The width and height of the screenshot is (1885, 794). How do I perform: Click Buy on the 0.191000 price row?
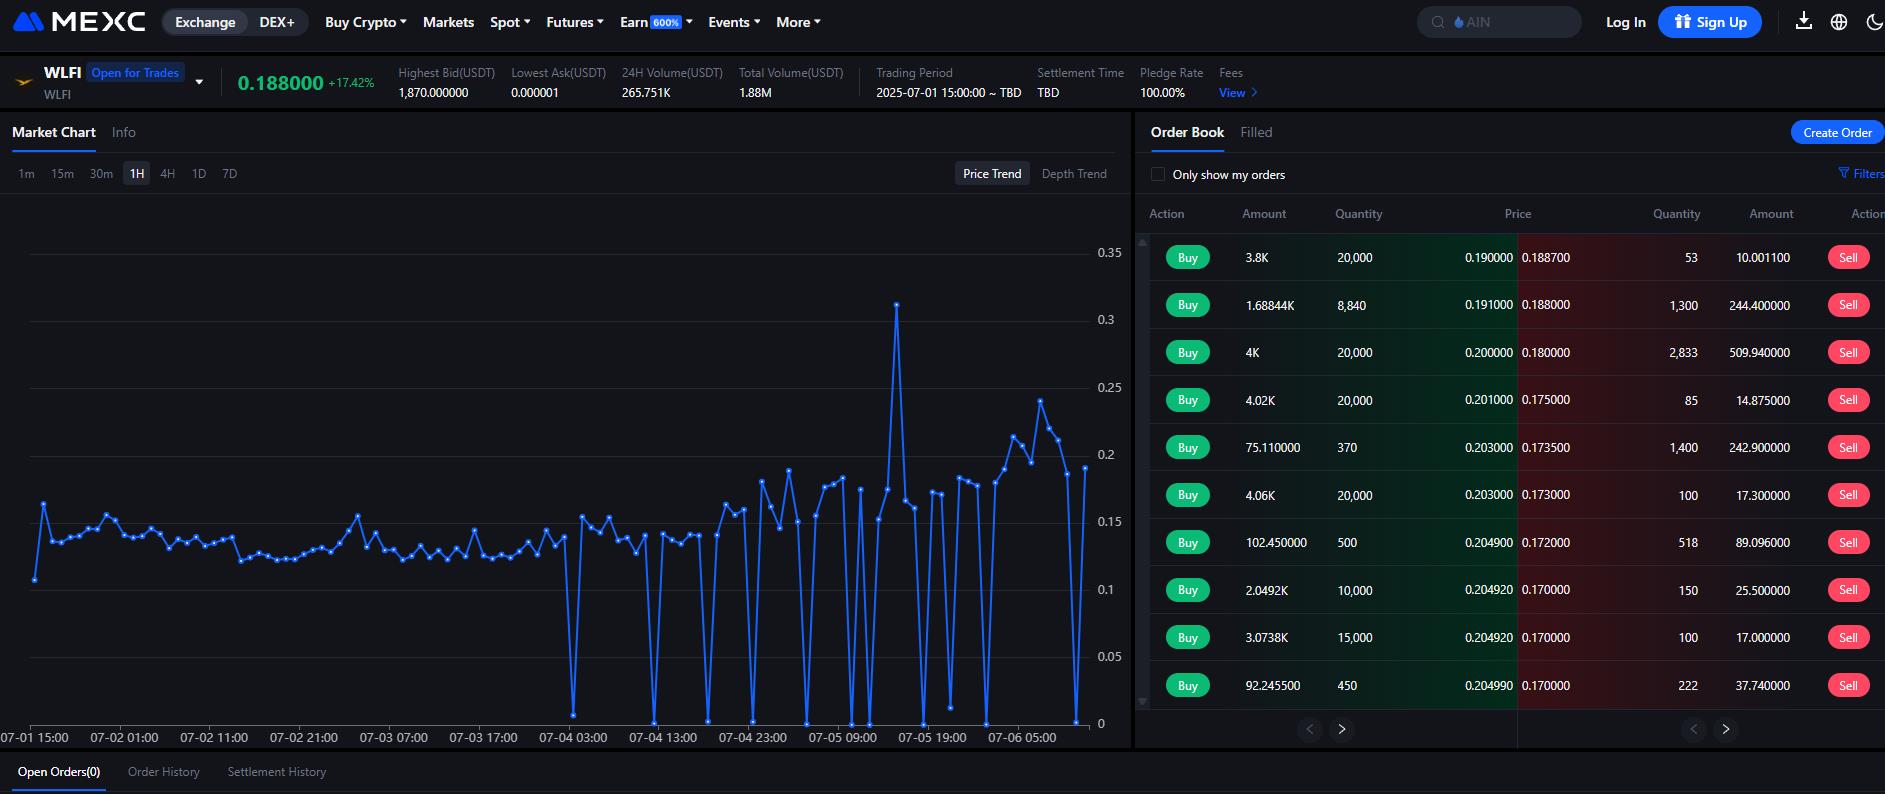point(1188,305)
